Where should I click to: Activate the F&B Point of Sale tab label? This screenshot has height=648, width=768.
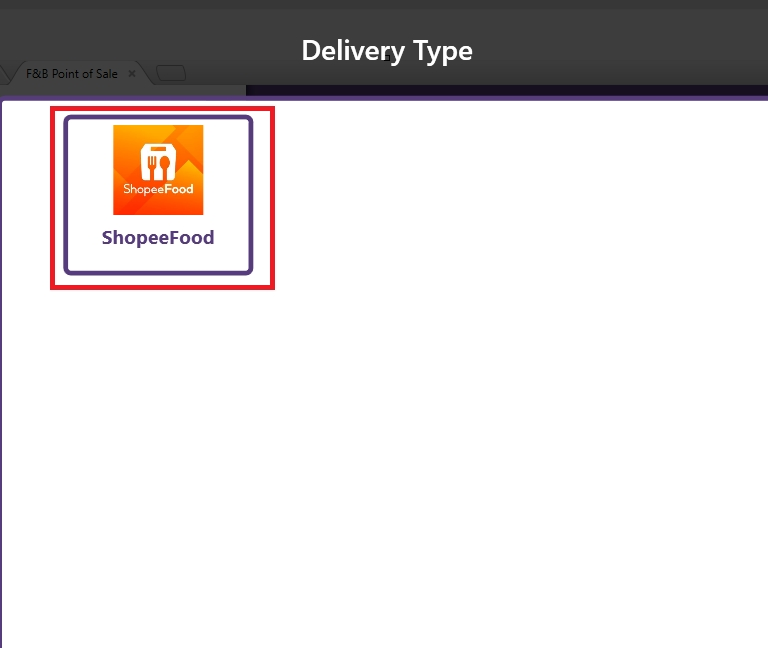pos(71,74)
